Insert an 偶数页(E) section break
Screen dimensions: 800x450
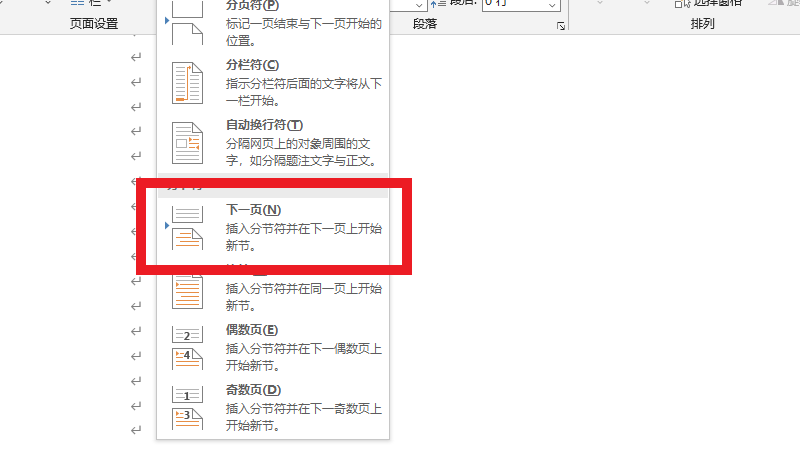[x=252, y=330]
